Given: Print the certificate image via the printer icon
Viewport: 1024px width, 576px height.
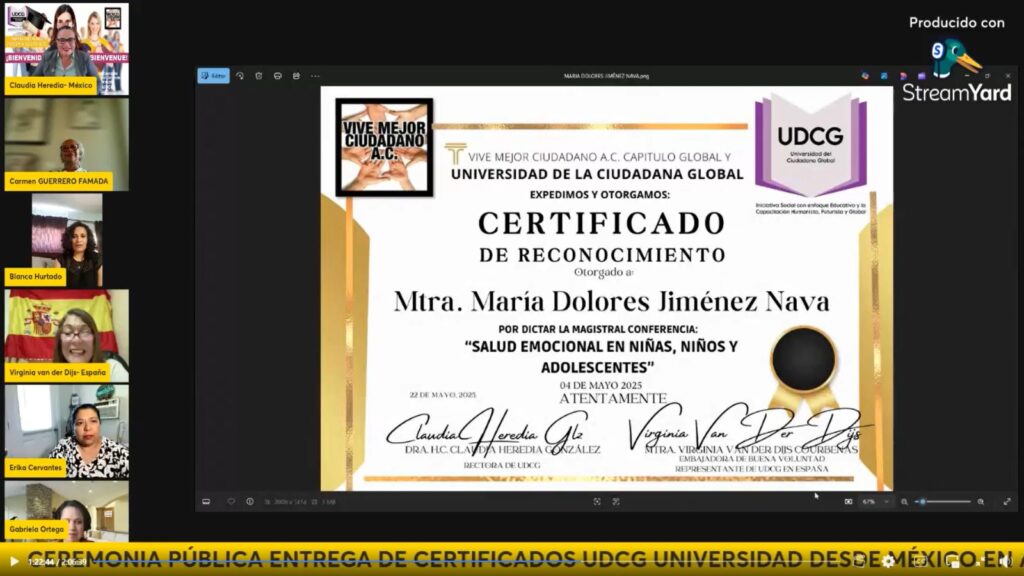Looking at the screenshot, I should [x=278, y=76].
